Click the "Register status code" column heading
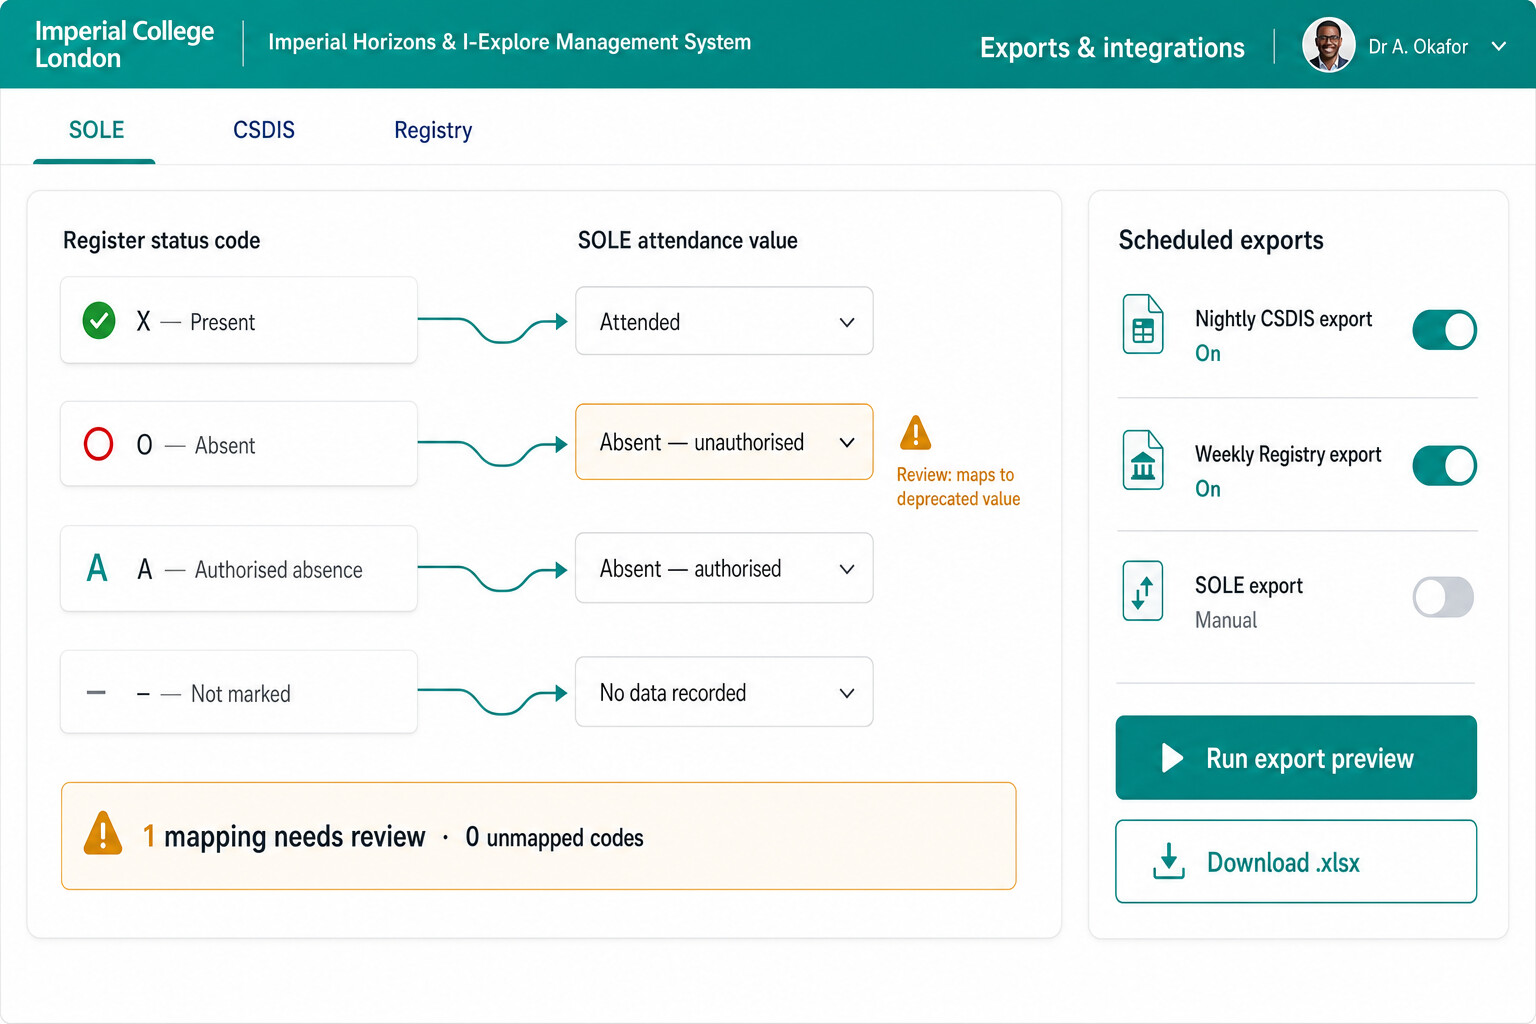 click(161, 240)
